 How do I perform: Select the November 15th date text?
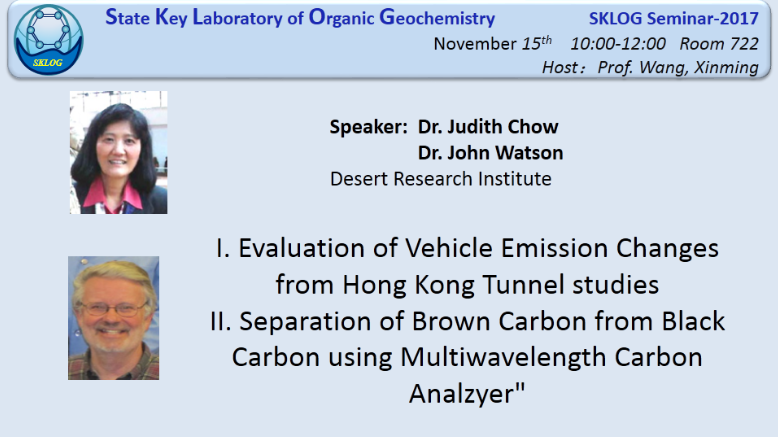pyautogui.click(x=492, y=44)
